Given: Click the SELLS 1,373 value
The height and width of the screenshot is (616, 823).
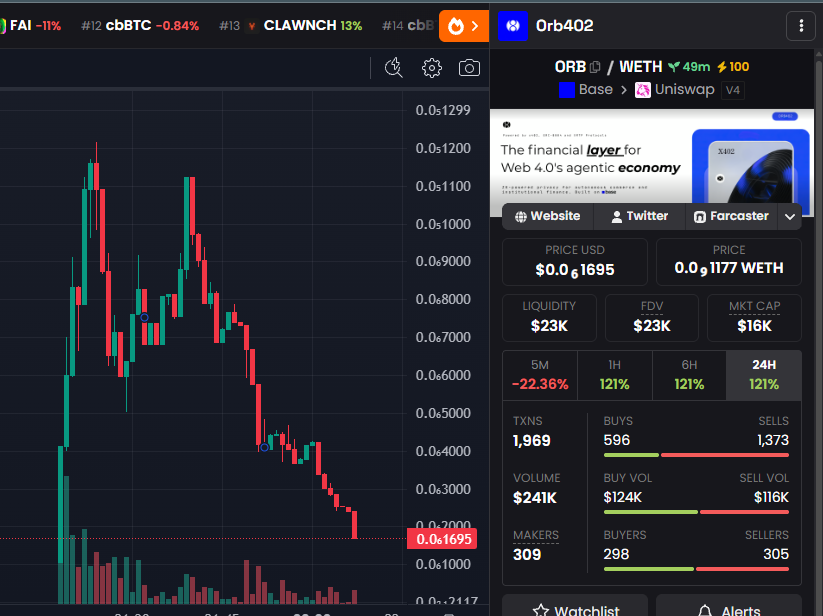Looking at the screenshot, I should pyautogui.click(x=773, y=440).
